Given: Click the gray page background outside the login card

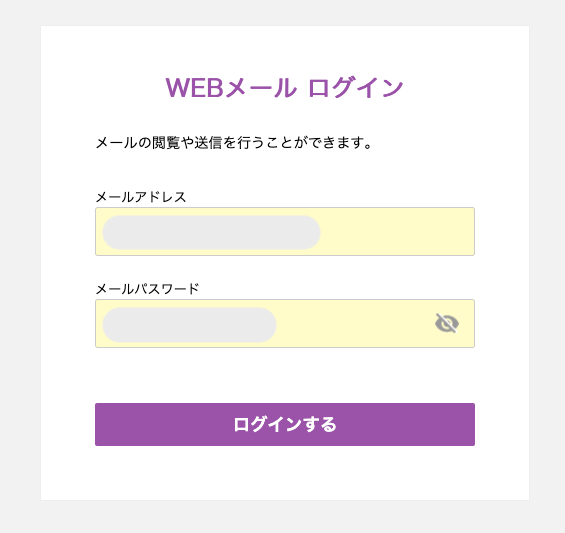Looking at the screenshot, I should tap(20, 267).
